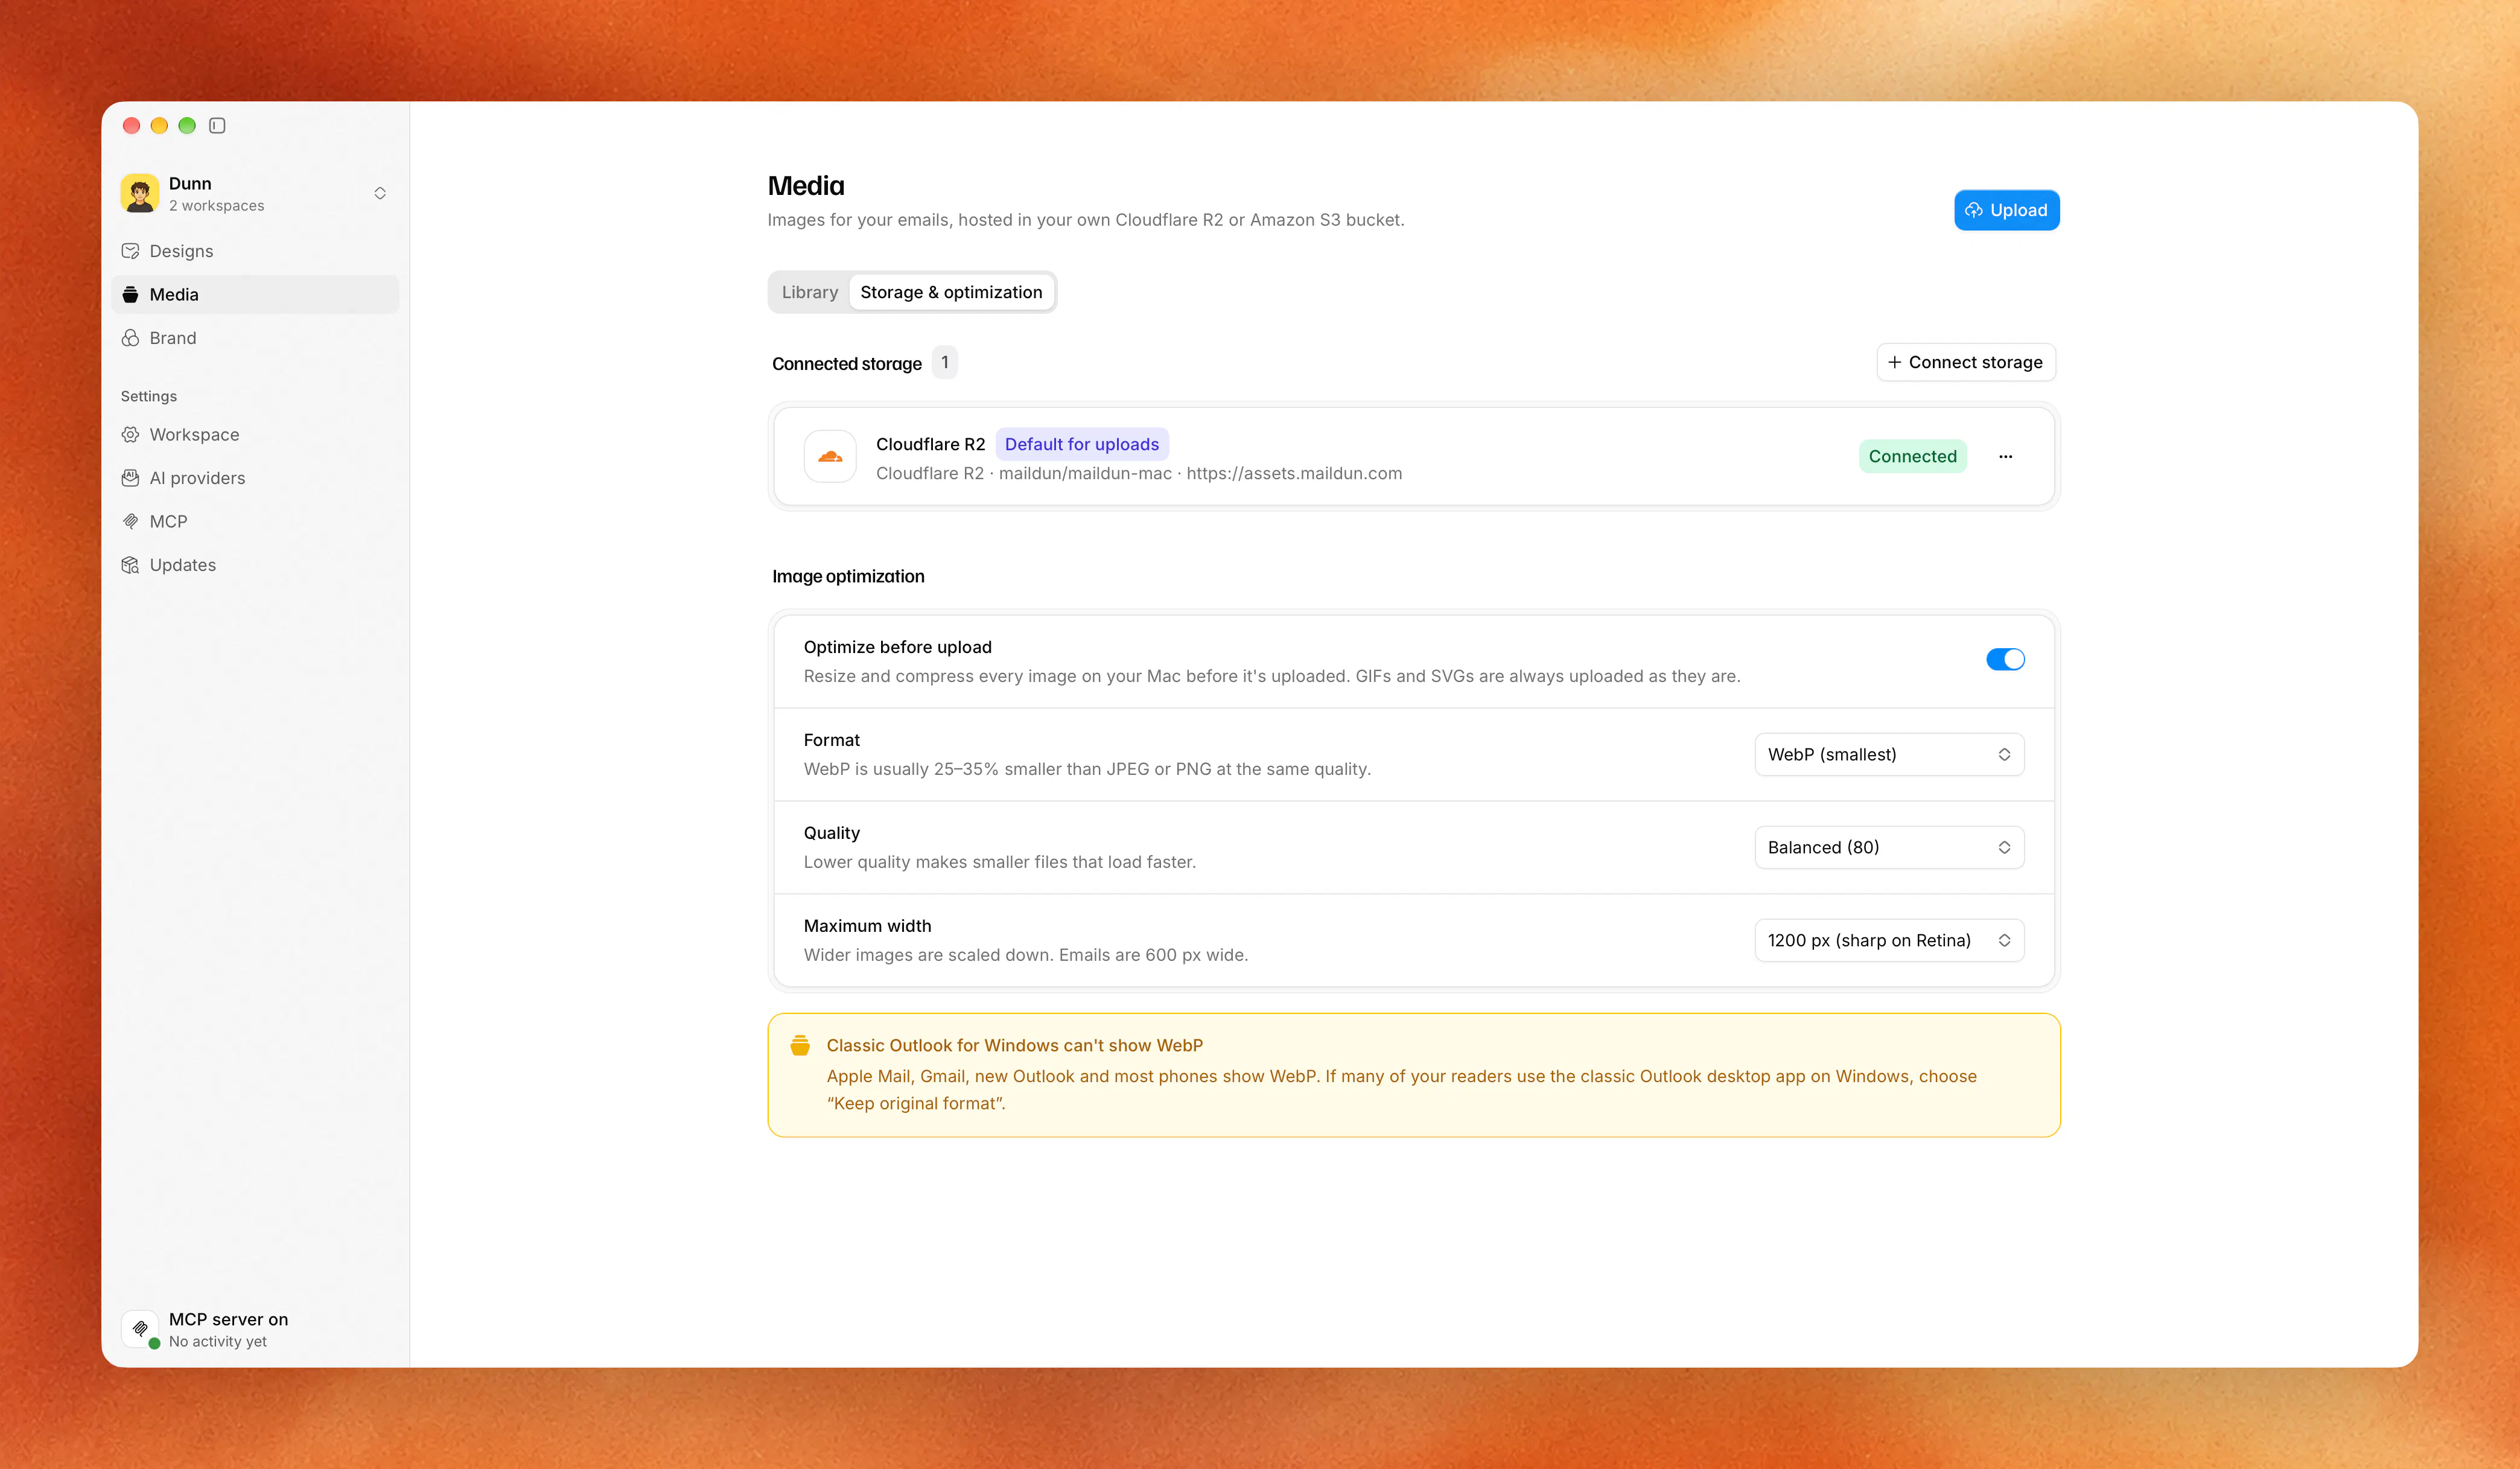Click the AI providers icon
This screenshot has height=1469, width=2520.
click(x=130, y=478)
